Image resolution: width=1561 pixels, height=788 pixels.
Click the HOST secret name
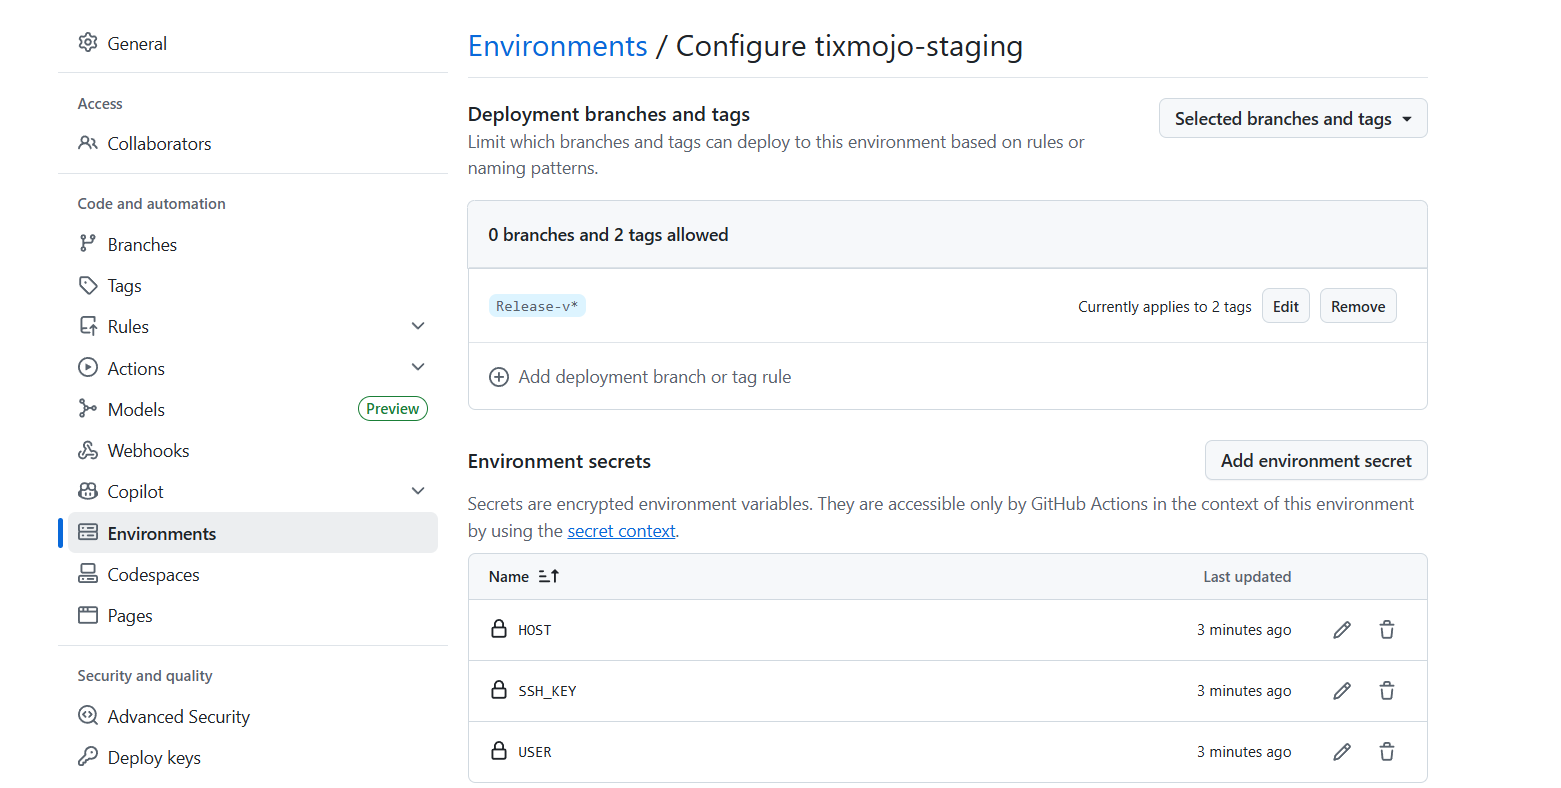[x=535, y=630]
